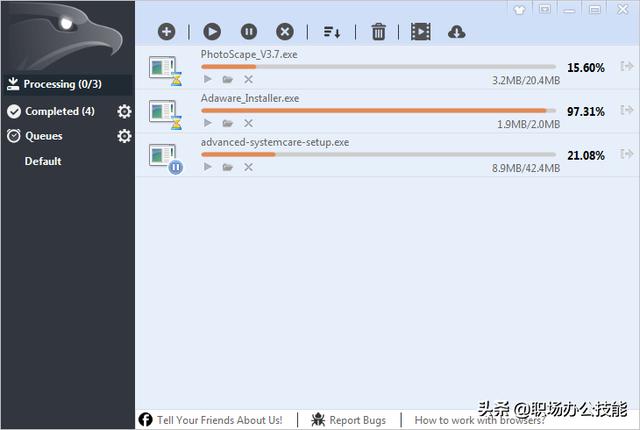640x430 pixels.
Task: Click export arrow icon on PhotoScape row
Action: tap(627, 66)
